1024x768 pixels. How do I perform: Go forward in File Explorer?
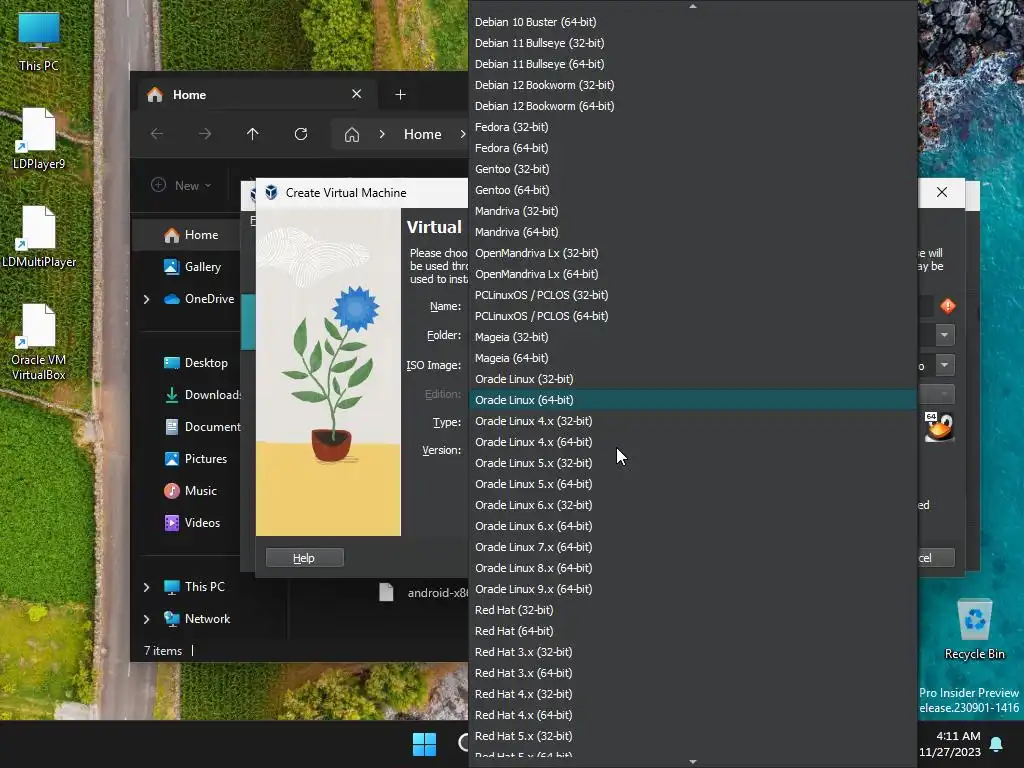205,134
